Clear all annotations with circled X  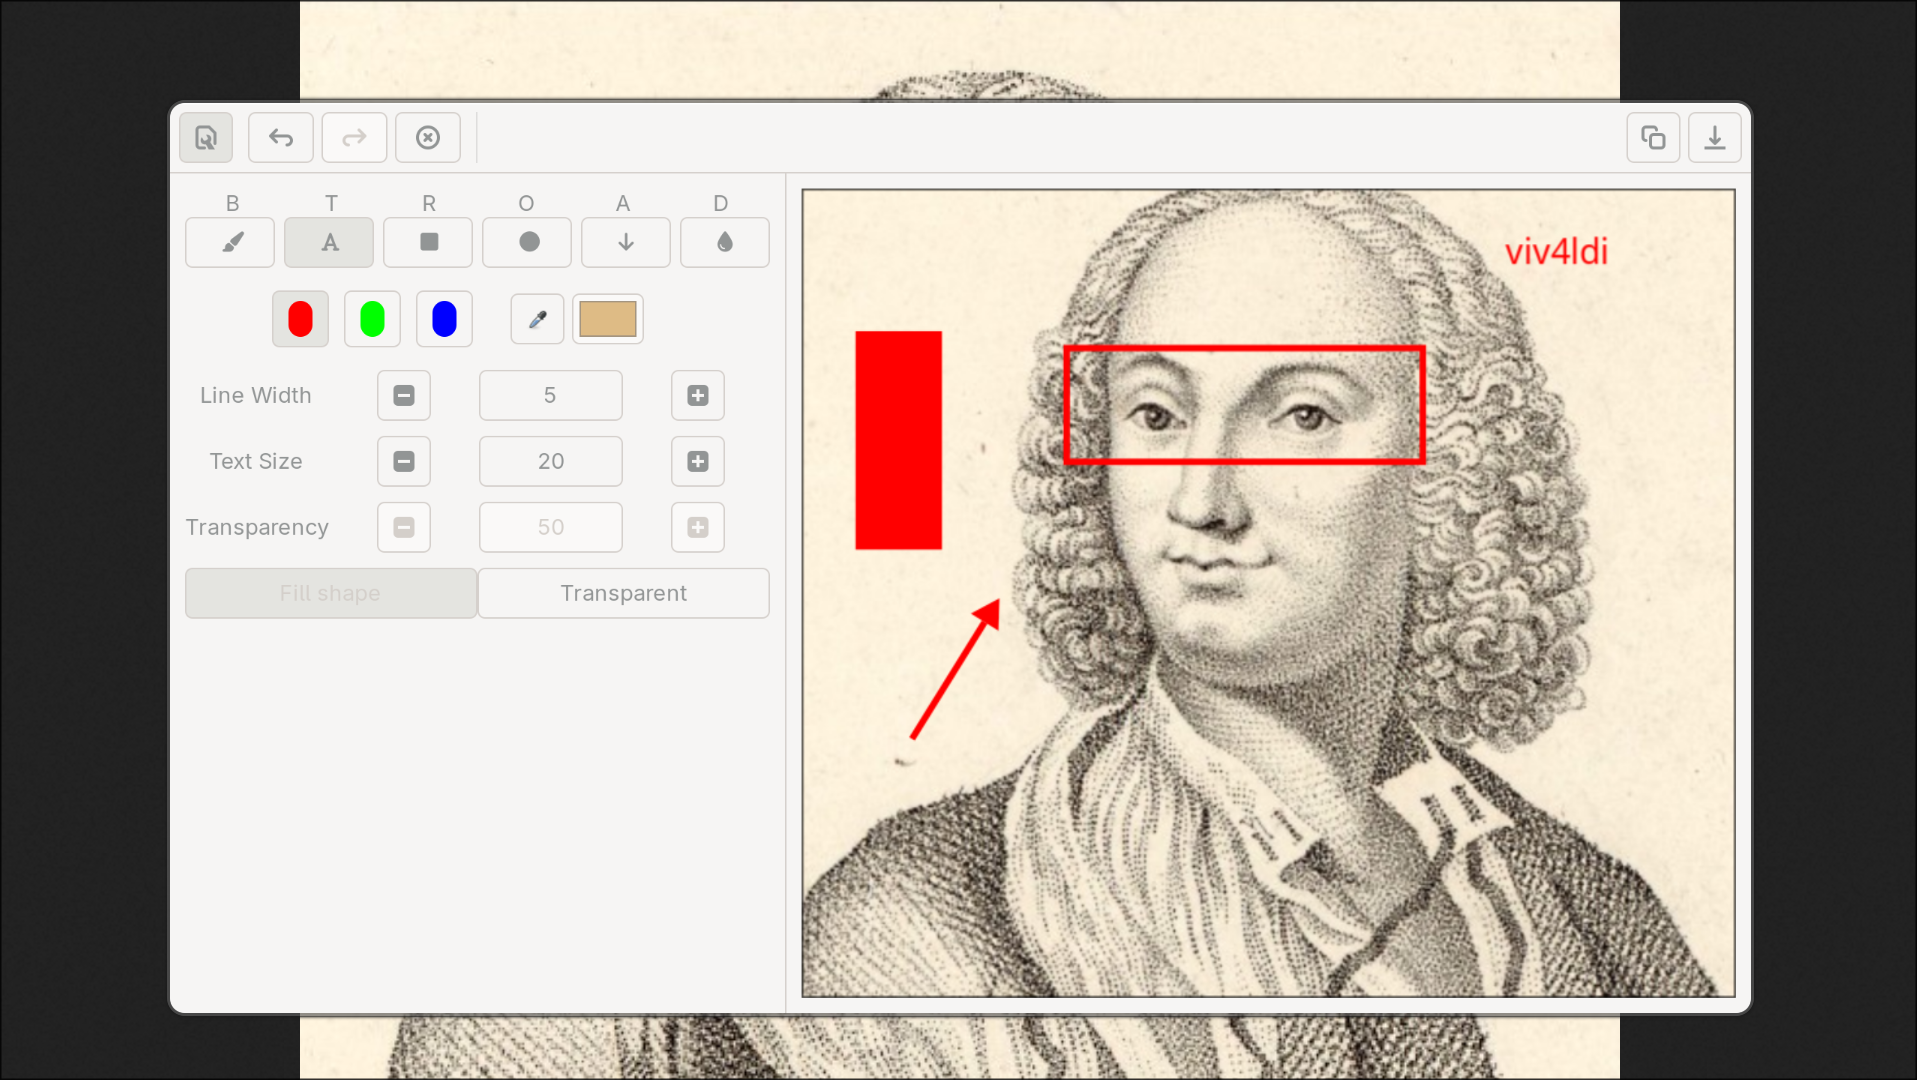428,138
